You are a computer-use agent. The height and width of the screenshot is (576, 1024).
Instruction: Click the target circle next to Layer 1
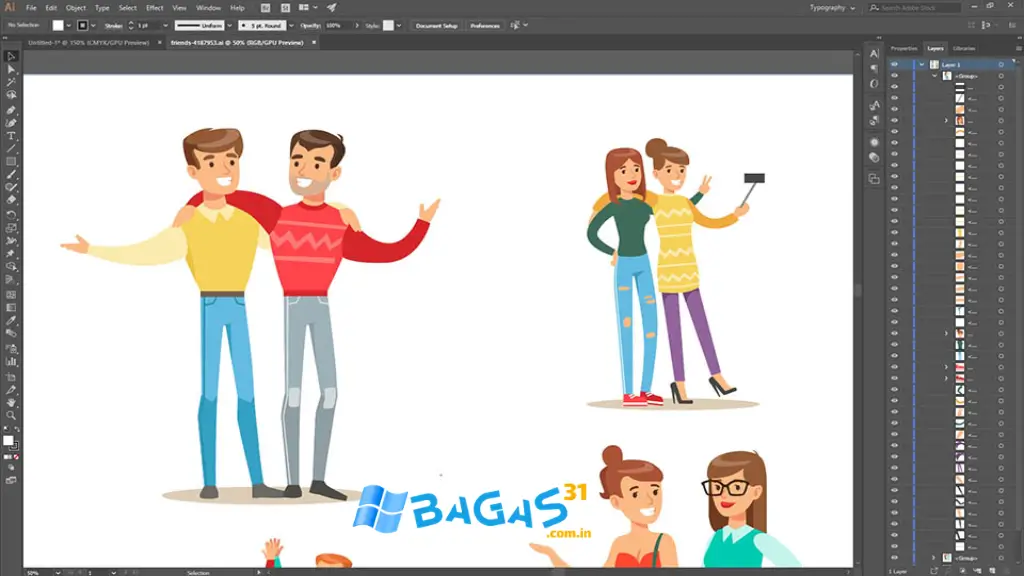1001,64
